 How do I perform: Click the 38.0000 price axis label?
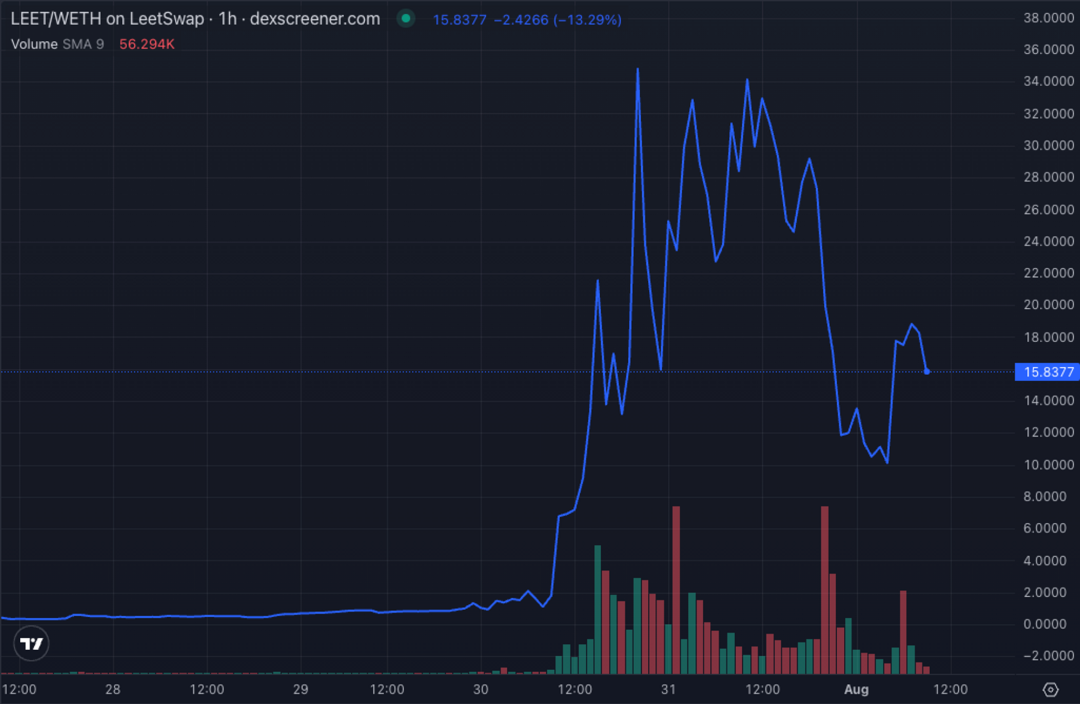coord(1048,18)
